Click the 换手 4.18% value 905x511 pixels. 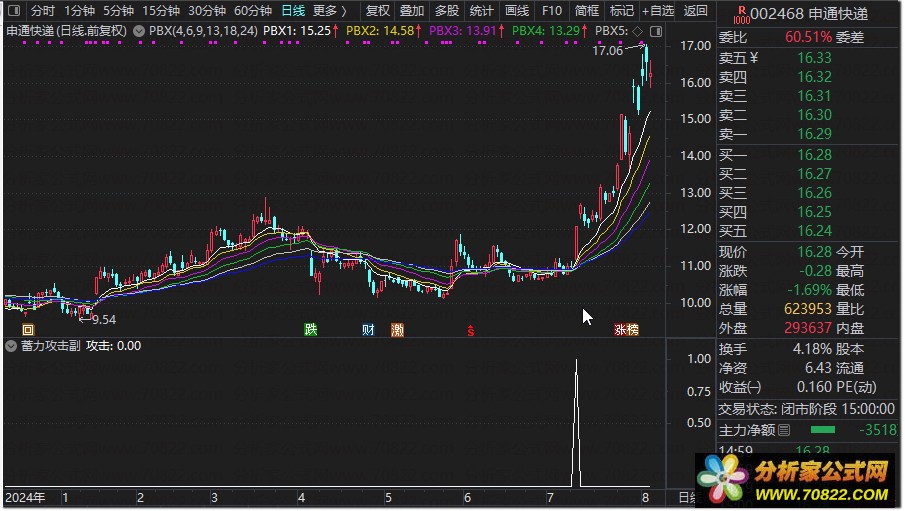[812, 349]
